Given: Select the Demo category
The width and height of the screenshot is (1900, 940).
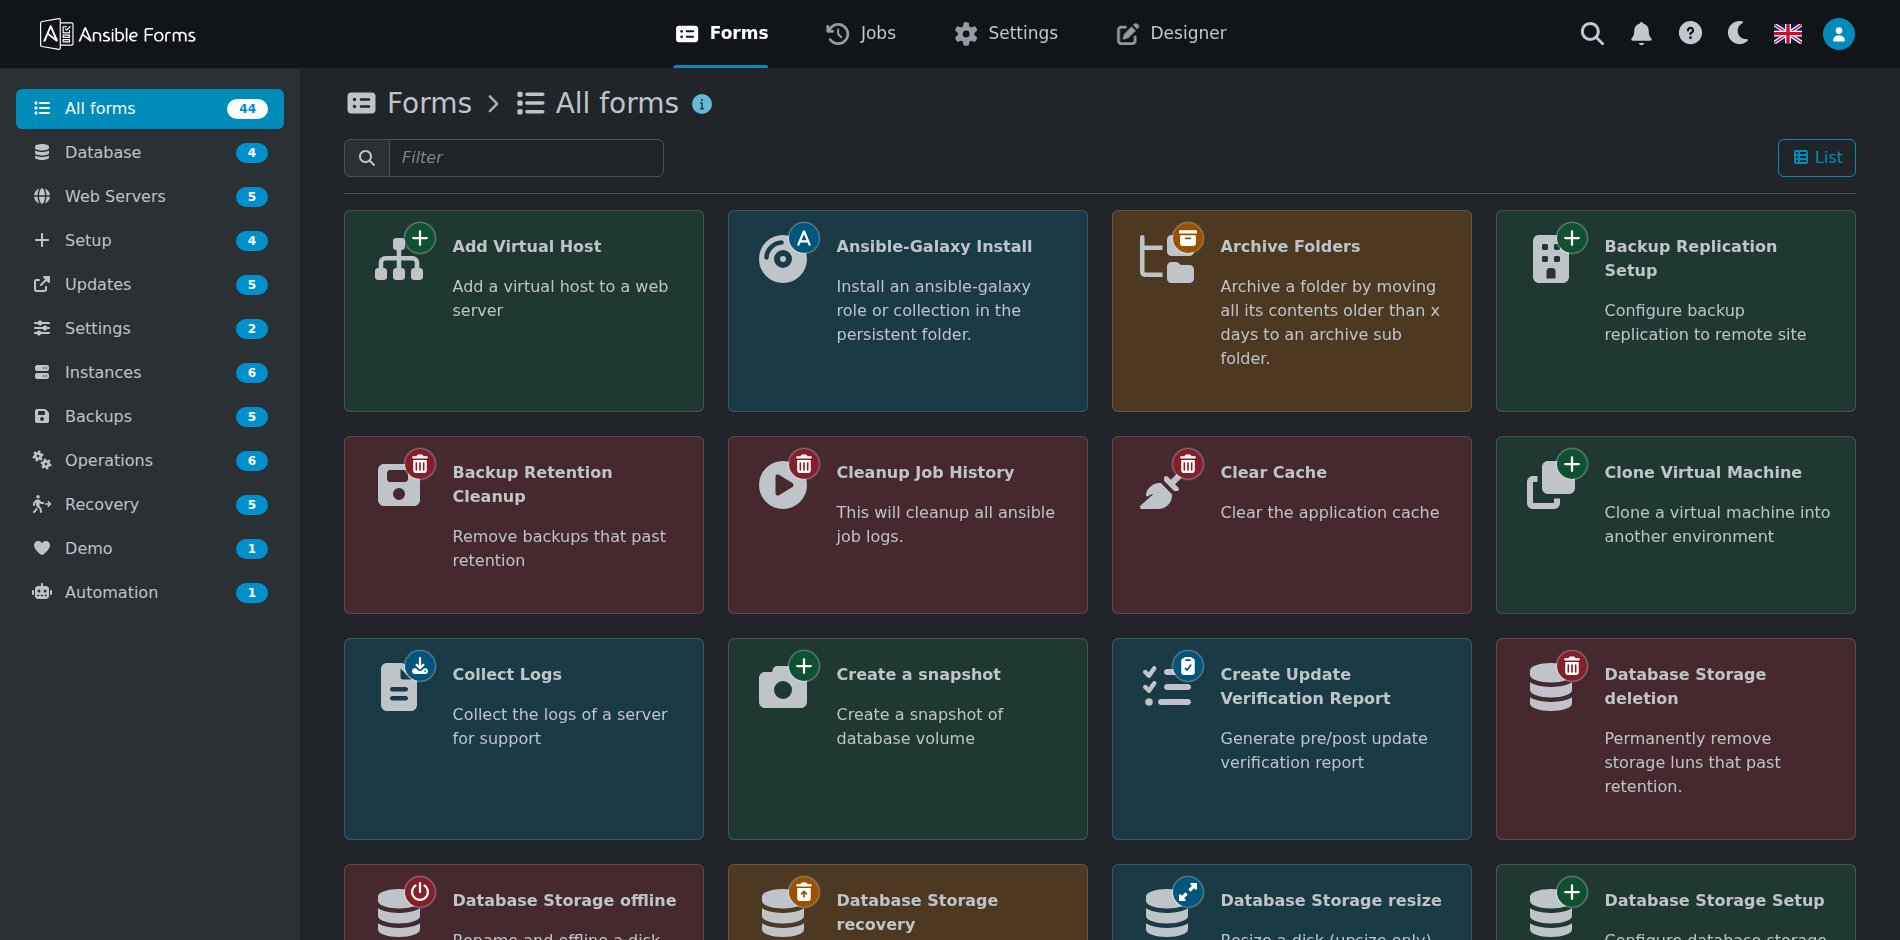Looking at the screenshot, I should (150, 549).
